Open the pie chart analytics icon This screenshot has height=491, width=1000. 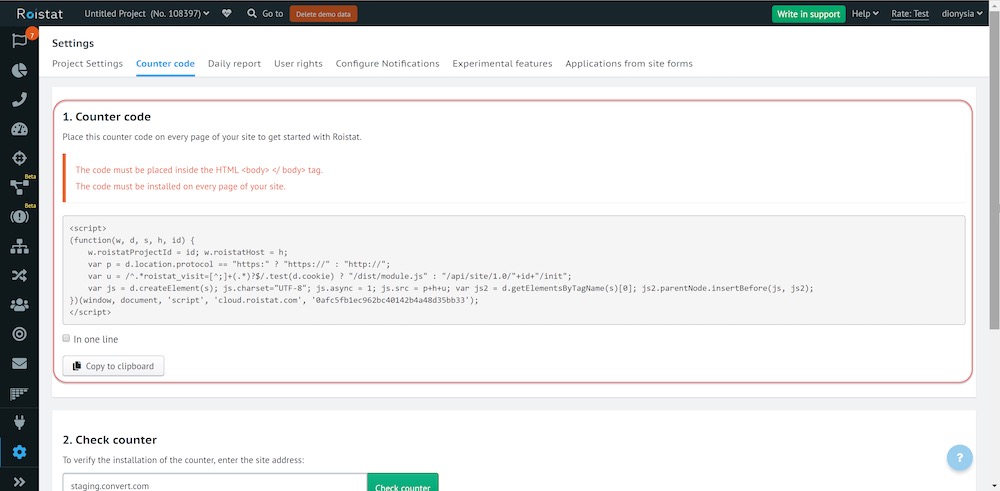pyautogui.click(x=19, y=70)
